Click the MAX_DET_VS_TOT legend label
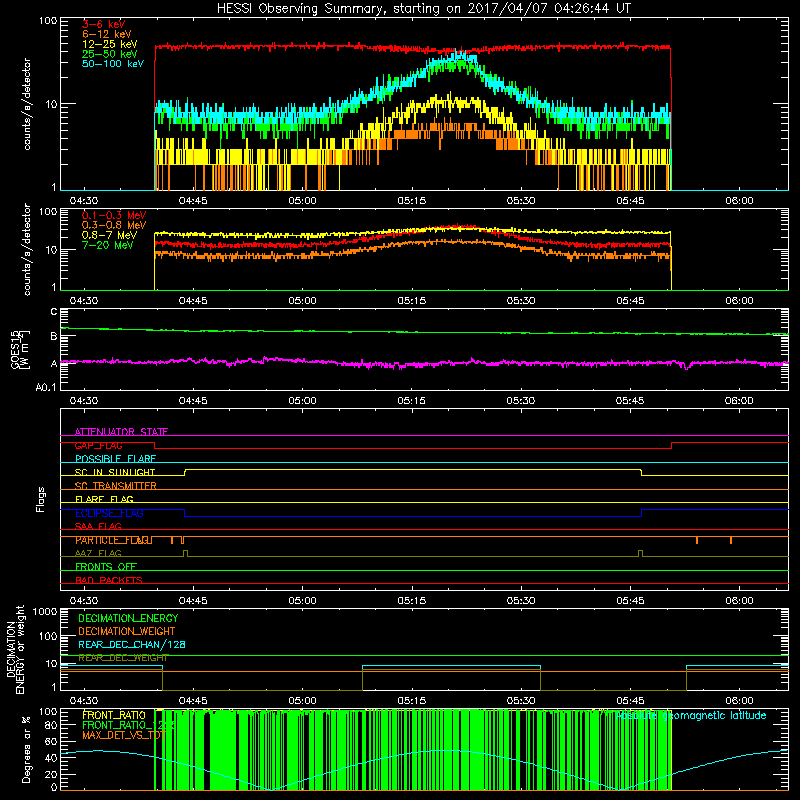 pos(123,735)
